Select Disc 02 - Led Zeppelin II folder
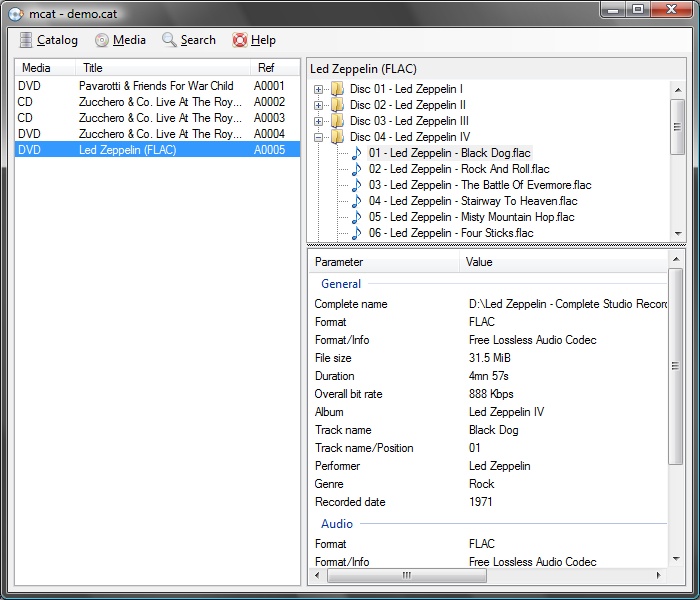This screenshot has width=700, height=600. 408,105
